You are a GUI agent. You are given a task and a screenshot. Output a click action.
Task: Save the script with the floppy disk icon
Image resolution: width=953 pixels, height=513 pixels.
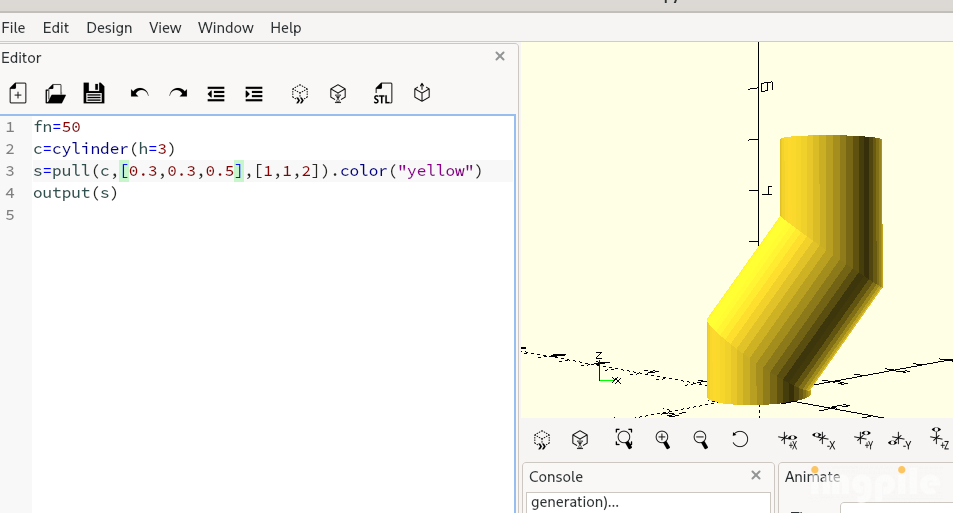[94, 94]
